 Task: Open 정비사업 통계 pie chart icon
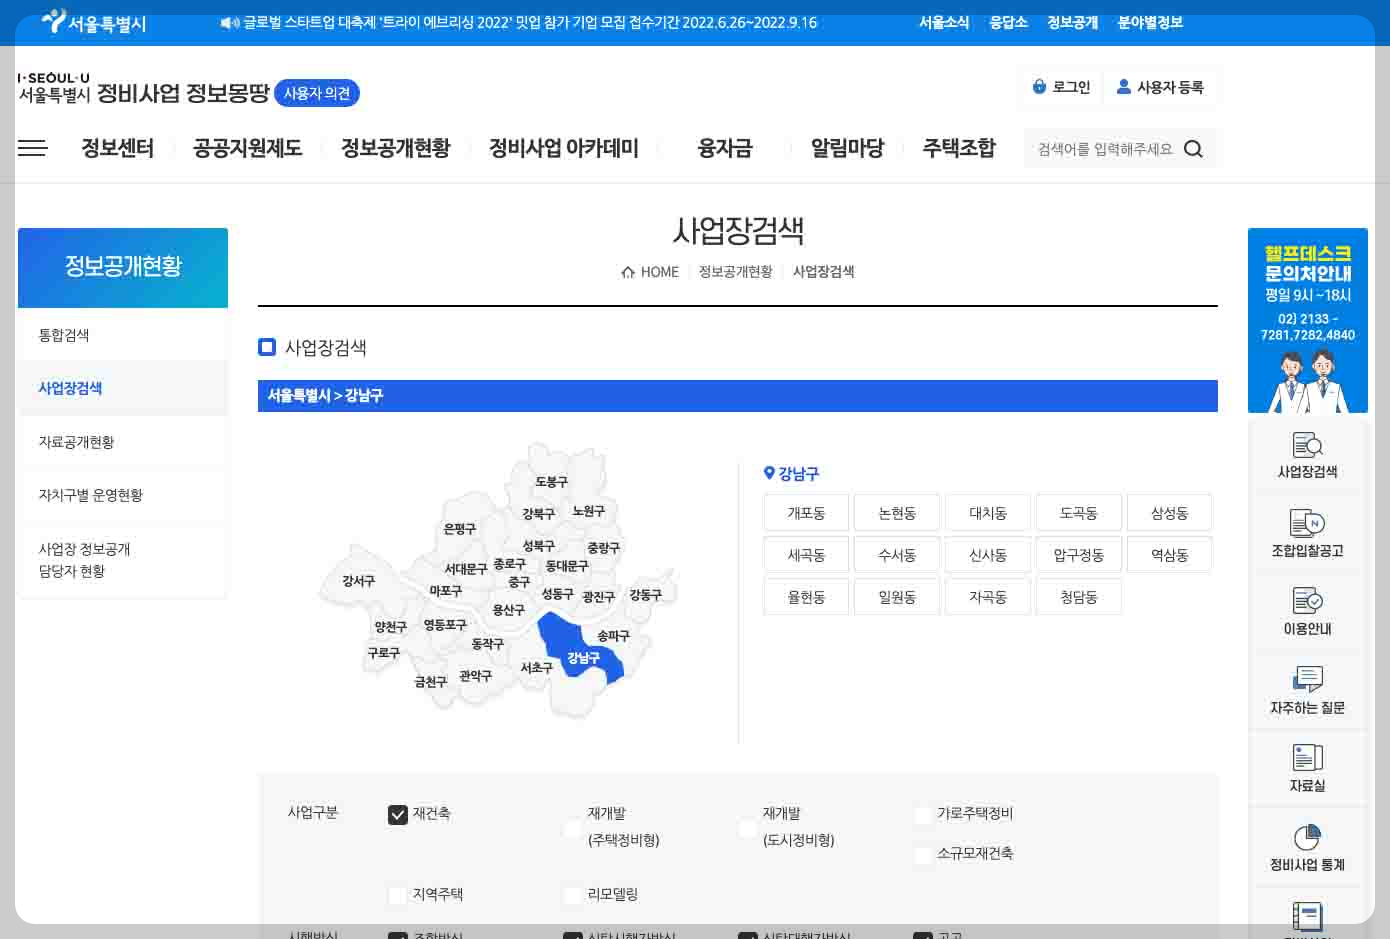pyautogui.click(x=1307, y=837)
